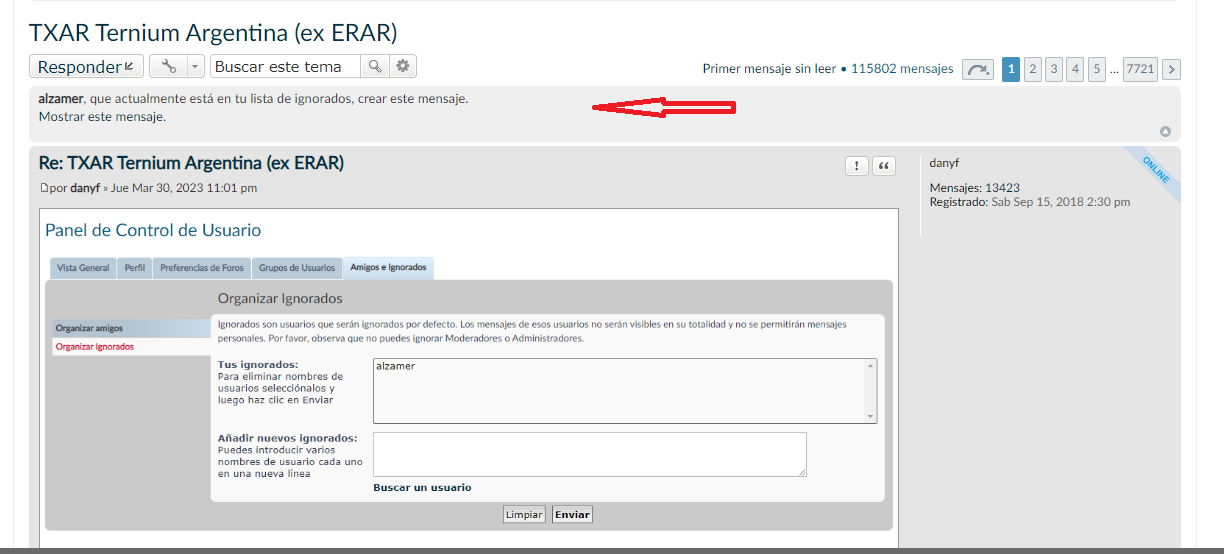Open 'Grupos de Usuarios' tab
The width and height of the screenshot is (1224, 554).
click(297, 268)
